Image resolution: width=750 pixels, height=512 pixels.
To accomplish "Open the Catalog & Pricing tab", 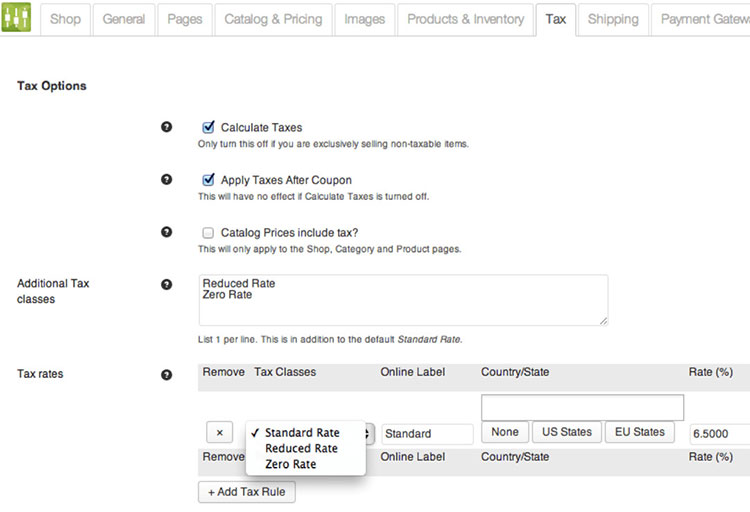I will coord(273,19).
